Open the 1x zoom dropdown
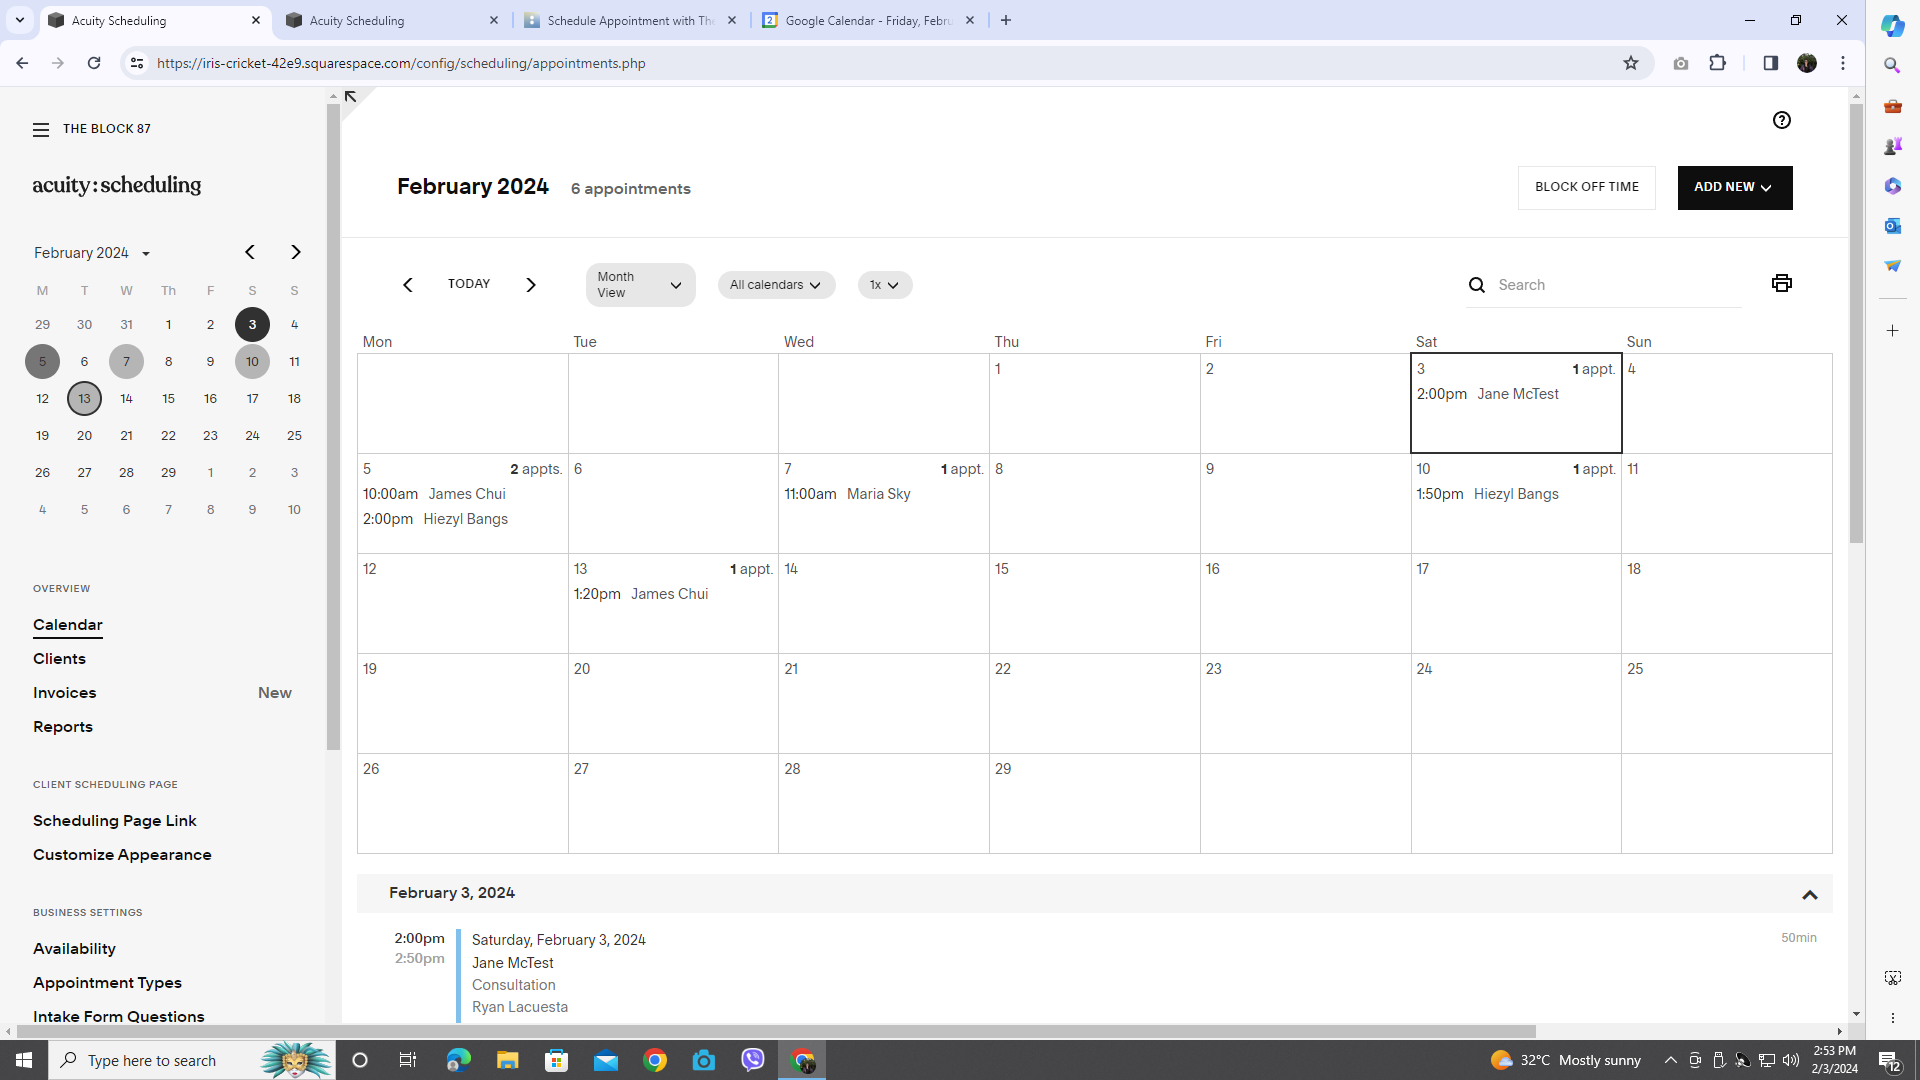Image resolution: width=1920 pixels, height=1080 pixels. 884,285
